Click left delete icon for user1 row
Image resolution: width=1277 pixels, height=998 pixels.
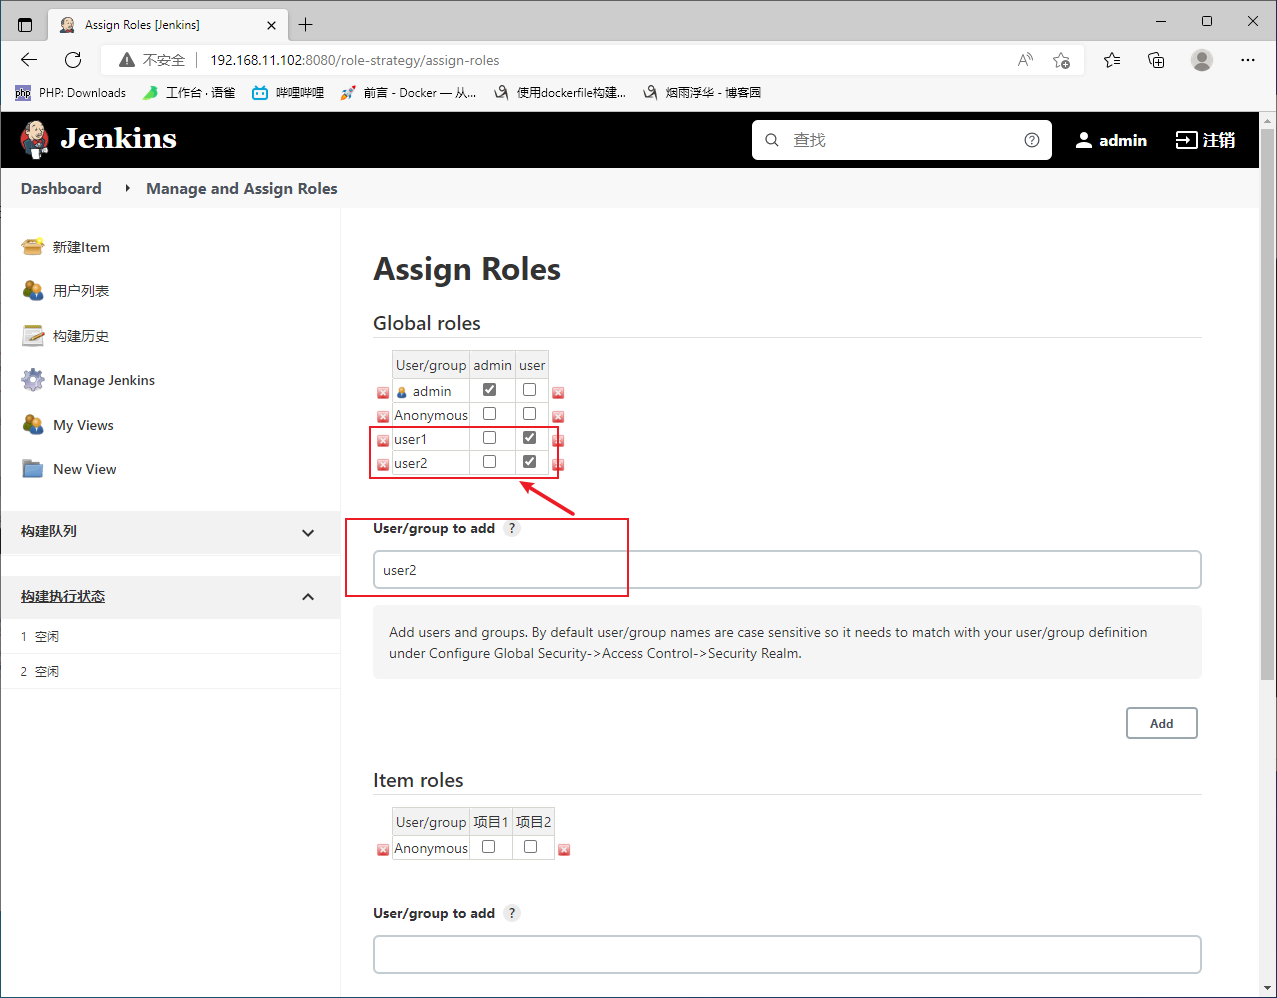383,441
